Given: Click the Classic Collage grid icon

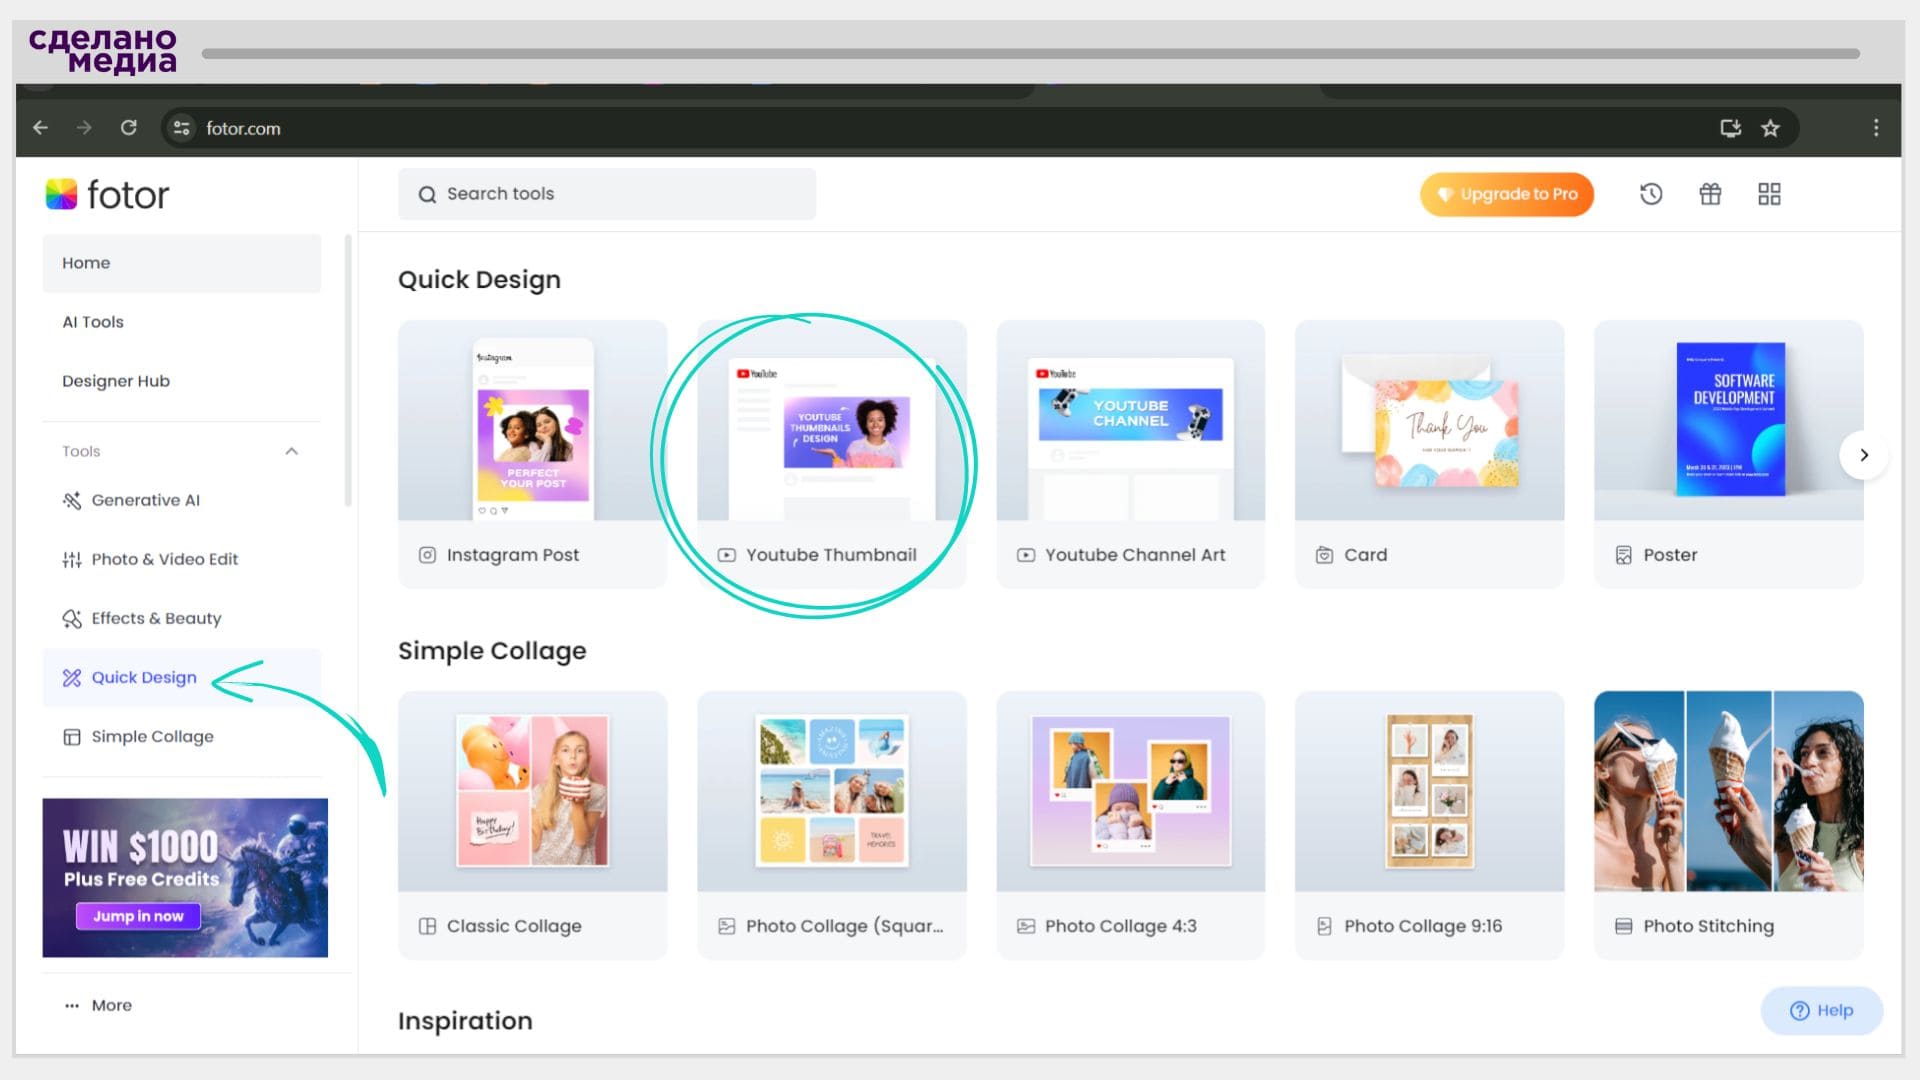Looking at the screenshot, I should point(427,926).
